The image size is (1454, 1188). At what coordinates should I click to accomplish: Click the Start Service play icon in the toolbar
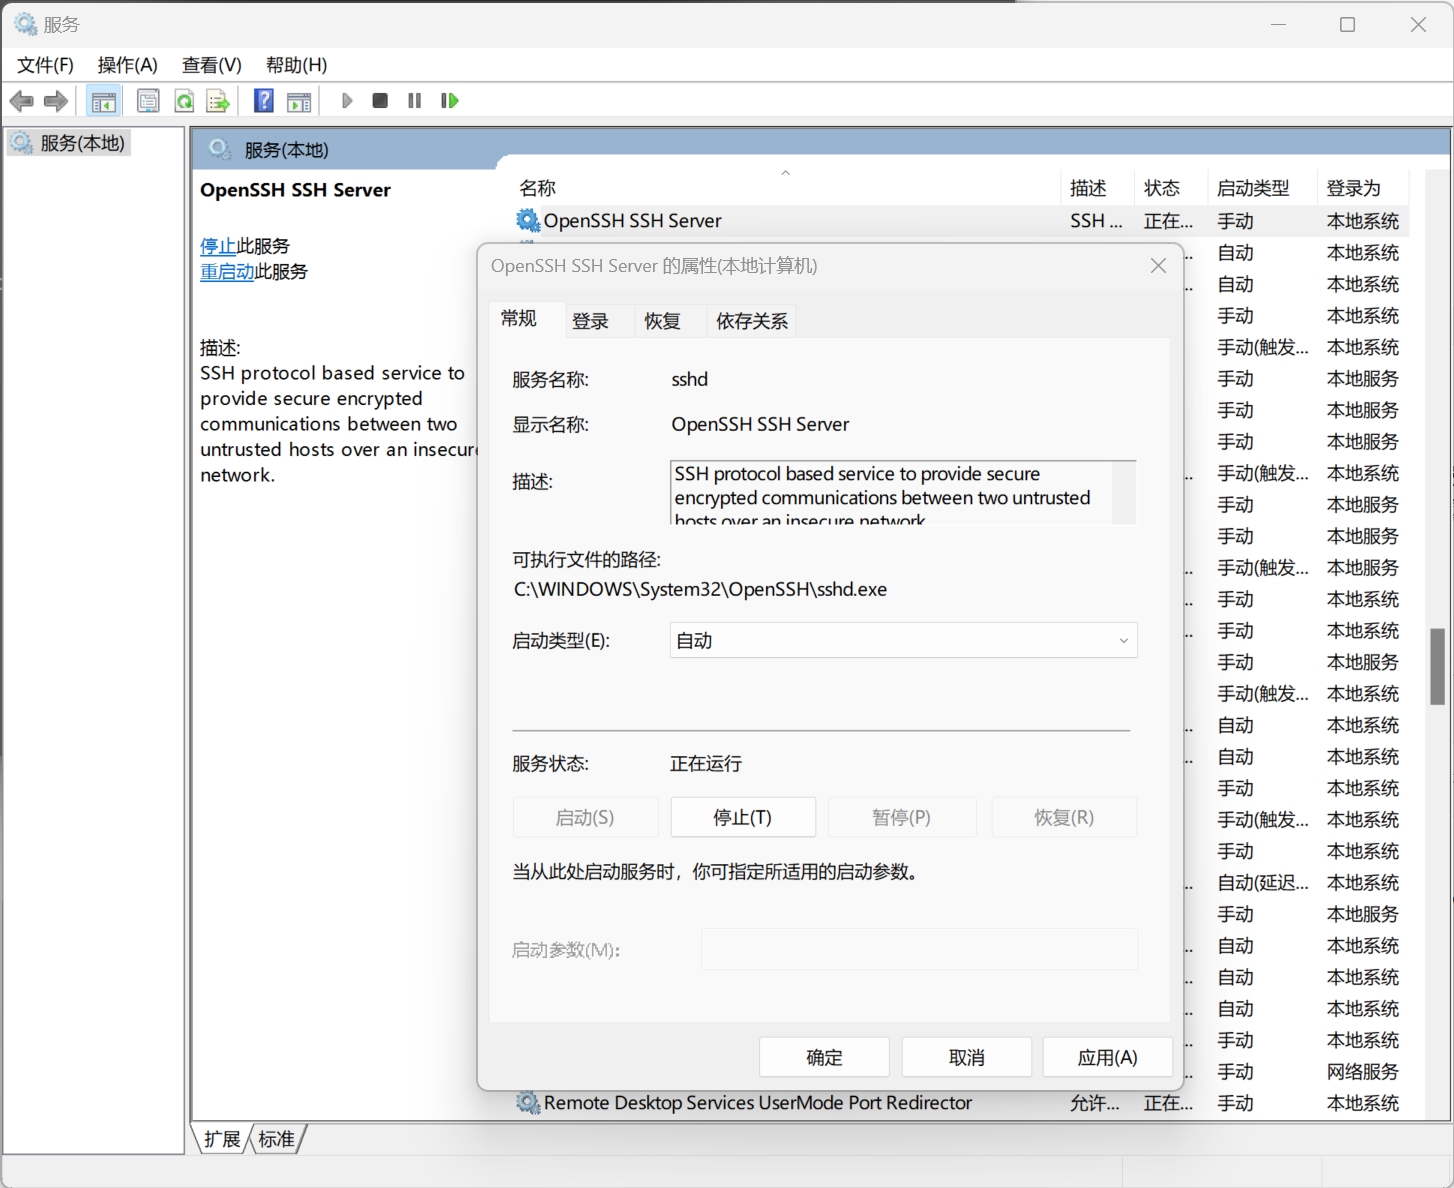(347, 101)
